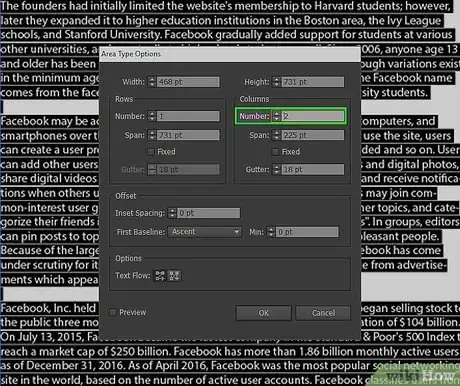
Task: Toggle the Columns Fixed checkbox
Action: [275, 152]
